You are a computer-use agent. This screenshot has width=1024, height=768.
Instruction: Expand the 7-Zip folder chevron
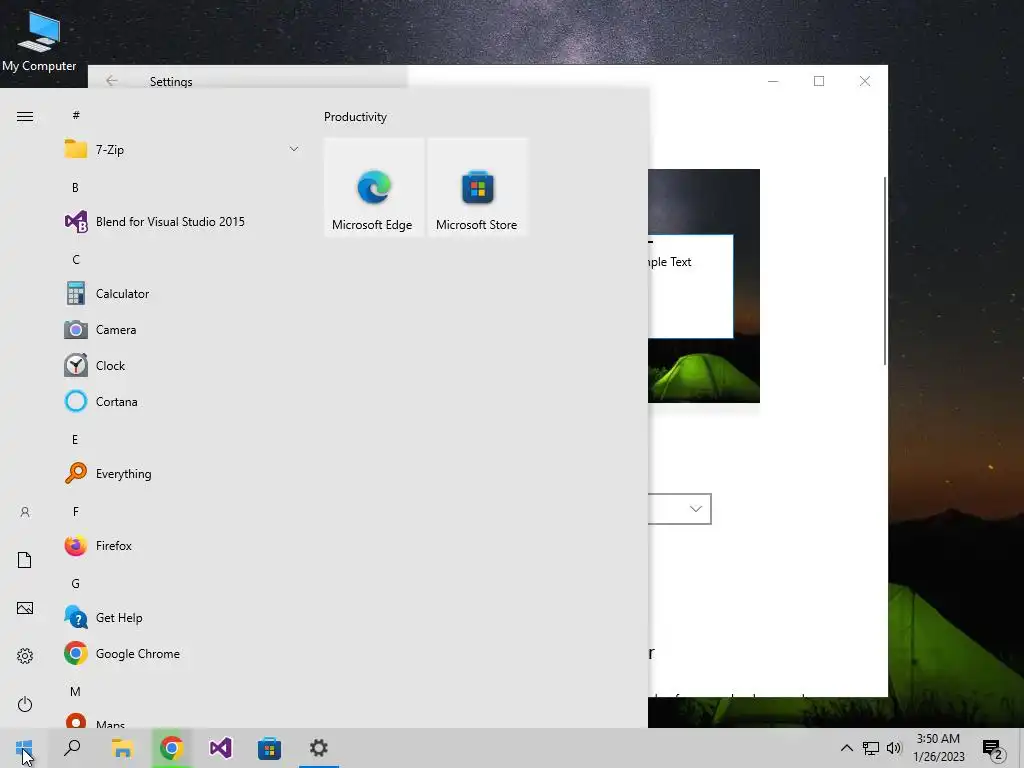(294, 150)
